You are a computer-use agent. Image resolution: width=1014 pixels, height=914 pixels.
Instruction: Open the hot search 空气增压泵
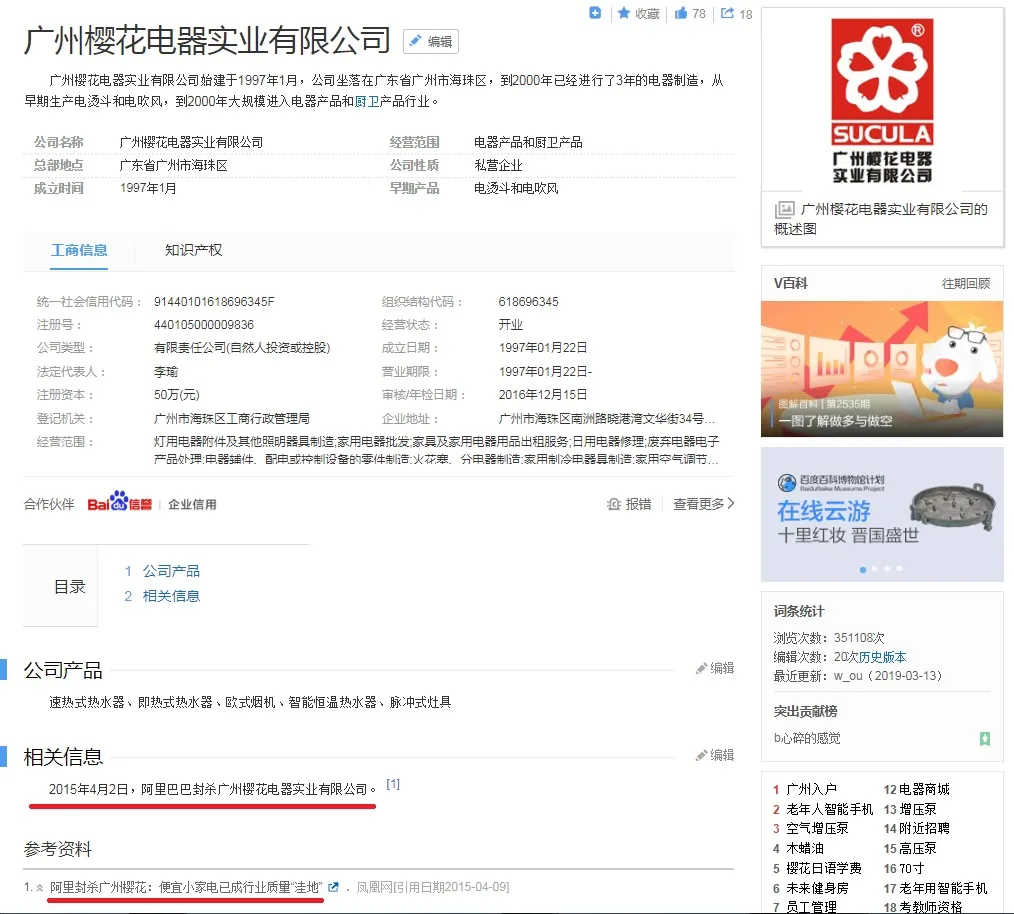pos(817,829)
